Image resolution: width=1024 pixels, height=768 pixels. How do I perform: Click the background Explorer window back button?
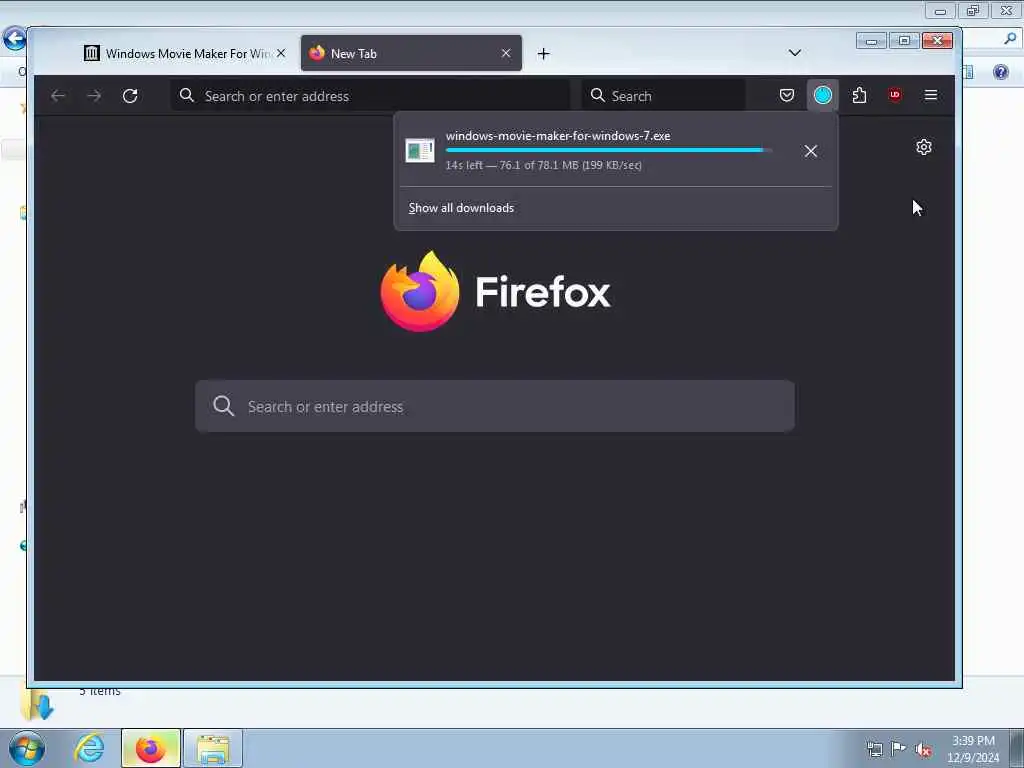[14, 39]
